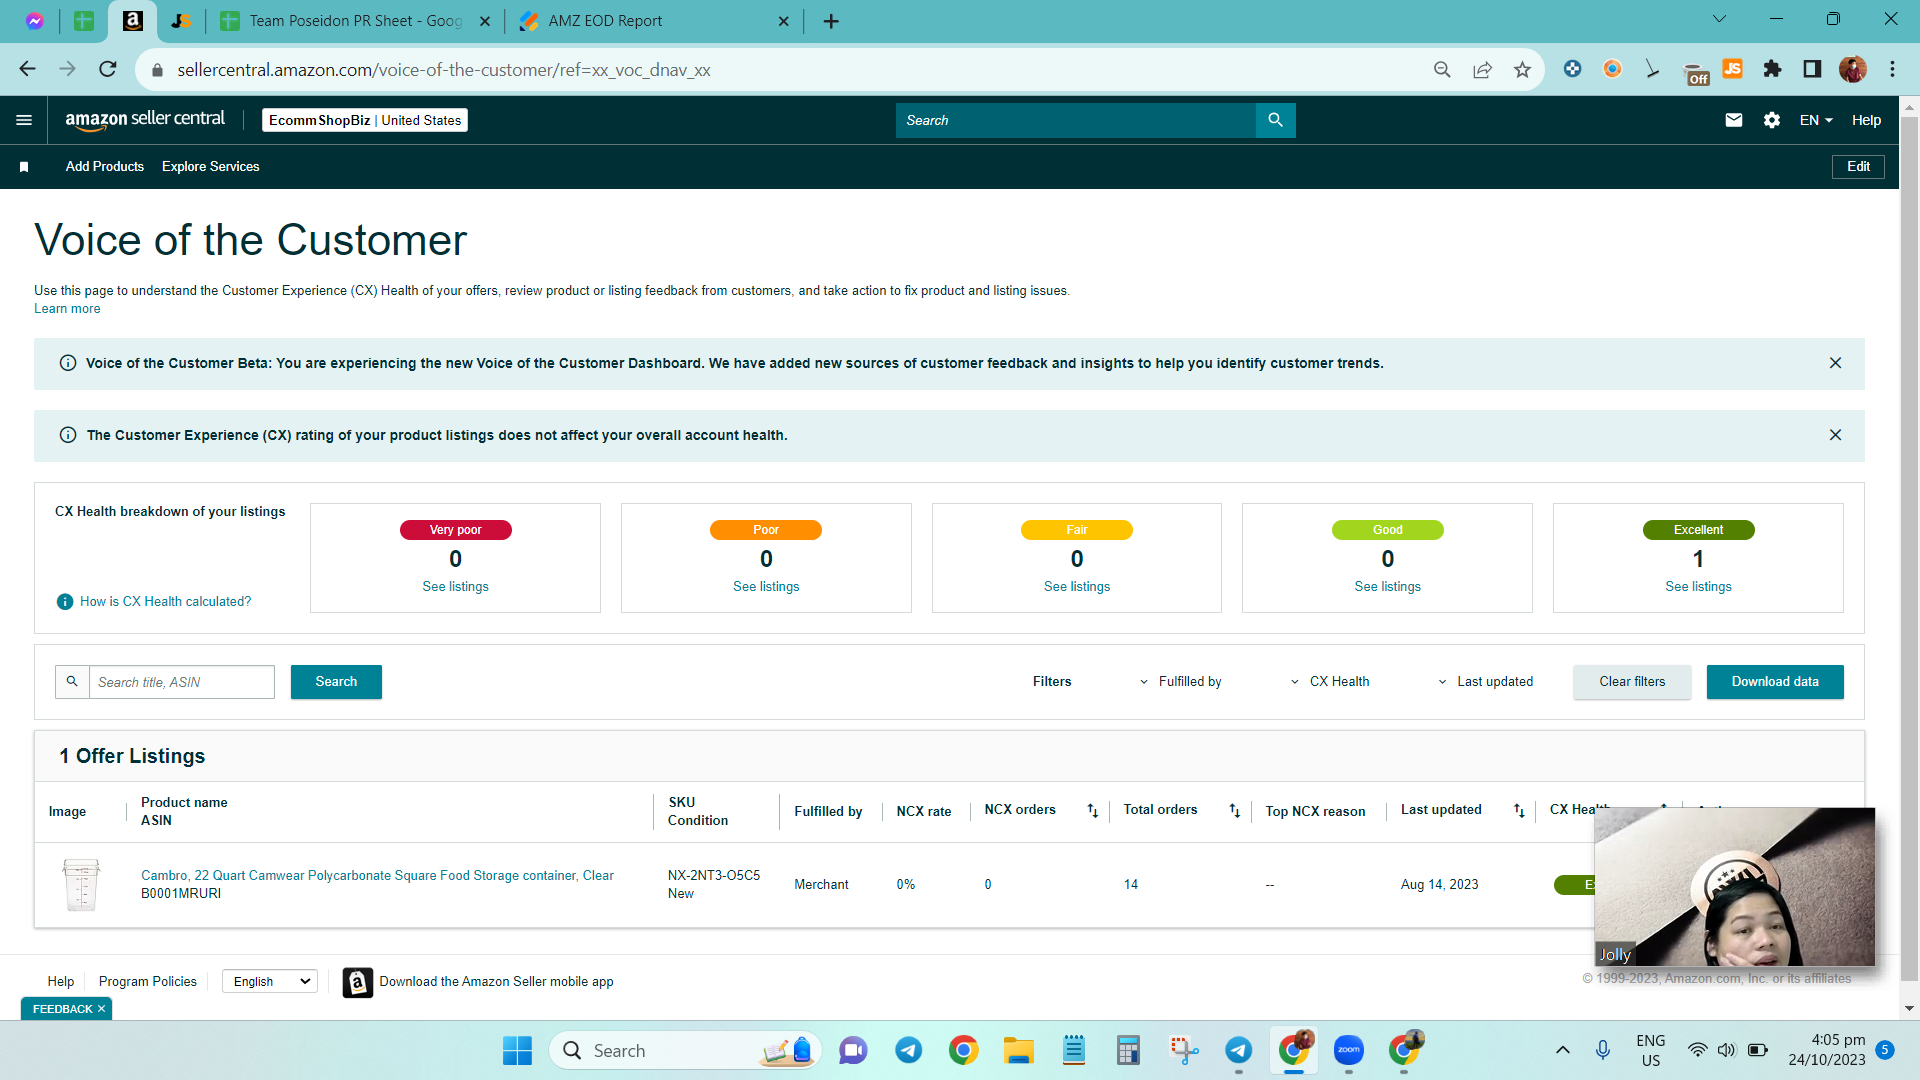Open the Cambro 22 Quart container listing
Viewport: 1920px width, 1080px height.
click(377, 876)
